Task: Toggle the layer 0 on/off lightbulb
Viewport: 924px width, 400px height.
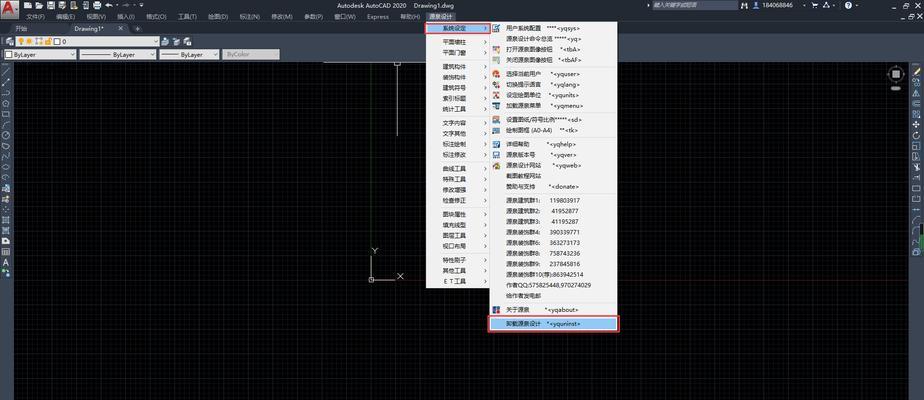Action: [20, 42]
